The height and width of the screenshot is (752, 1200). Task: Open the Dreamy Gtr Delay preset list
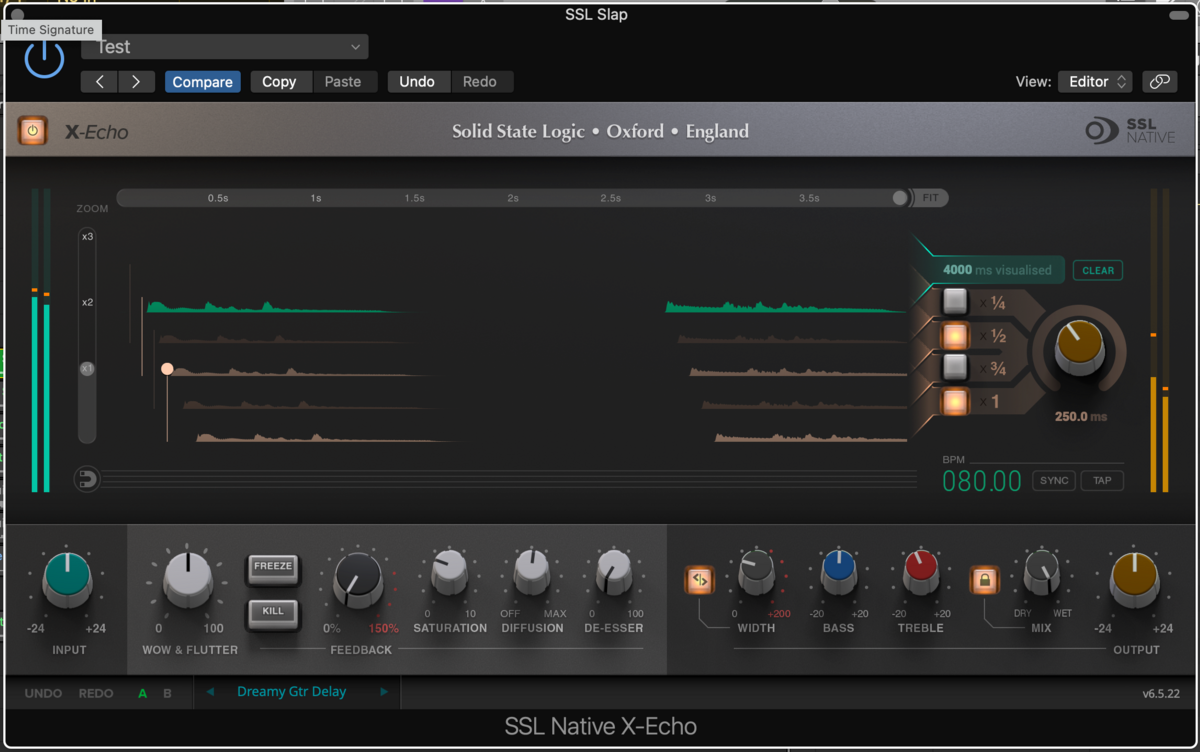pyautogui.click(x=292, y=692)
